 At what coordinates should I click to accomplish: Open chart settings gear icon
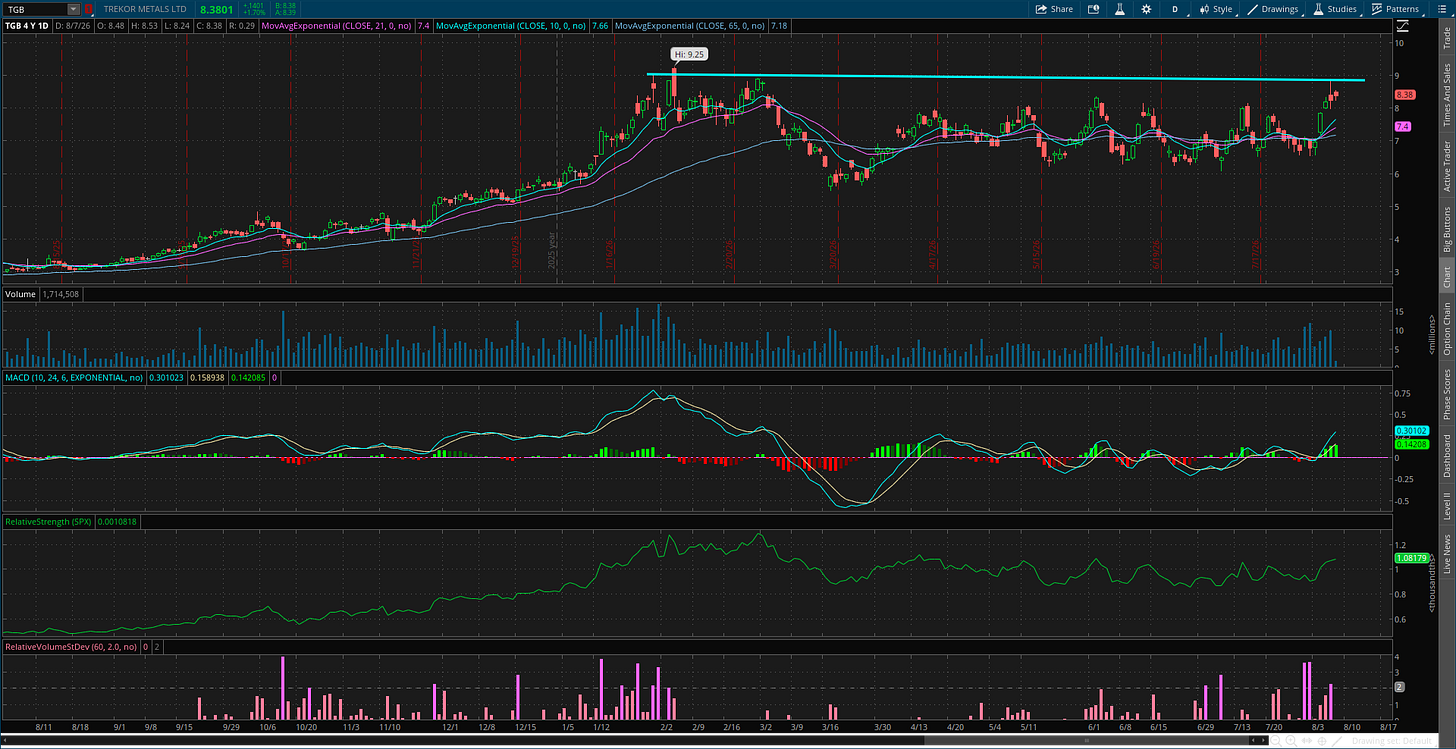click(x=1146, y=9)
